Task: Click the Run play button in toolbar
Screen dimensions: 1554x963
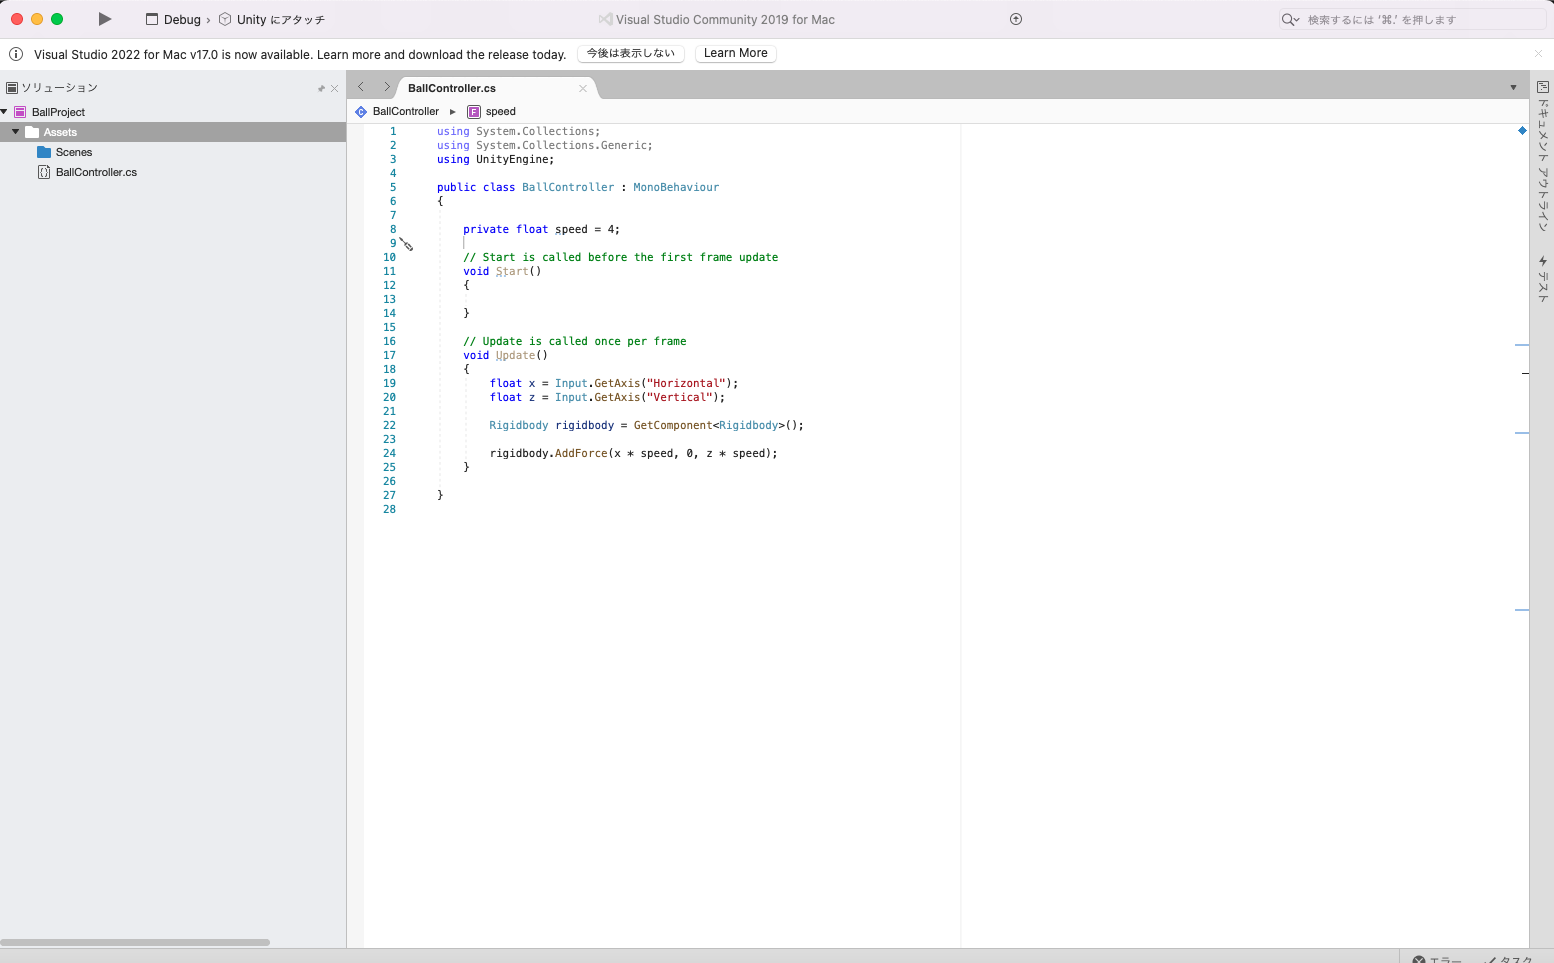Action: [x=105, y=19]
